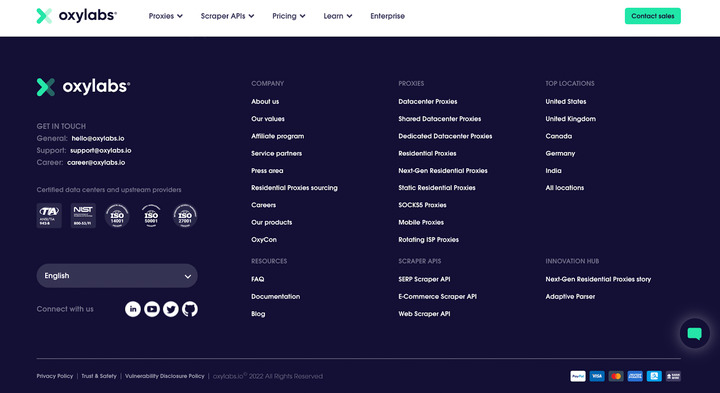Open the FAQ resource link
This screenshot has height=393, width=720.
[x=258, y=279]
